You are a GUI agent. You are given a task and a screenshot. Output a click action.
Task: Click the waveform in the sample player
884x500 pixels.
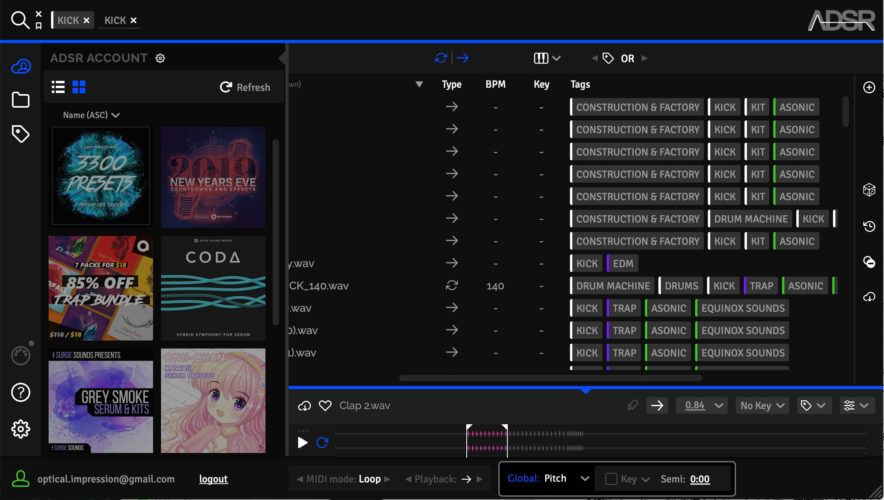[x=600, y=441]
